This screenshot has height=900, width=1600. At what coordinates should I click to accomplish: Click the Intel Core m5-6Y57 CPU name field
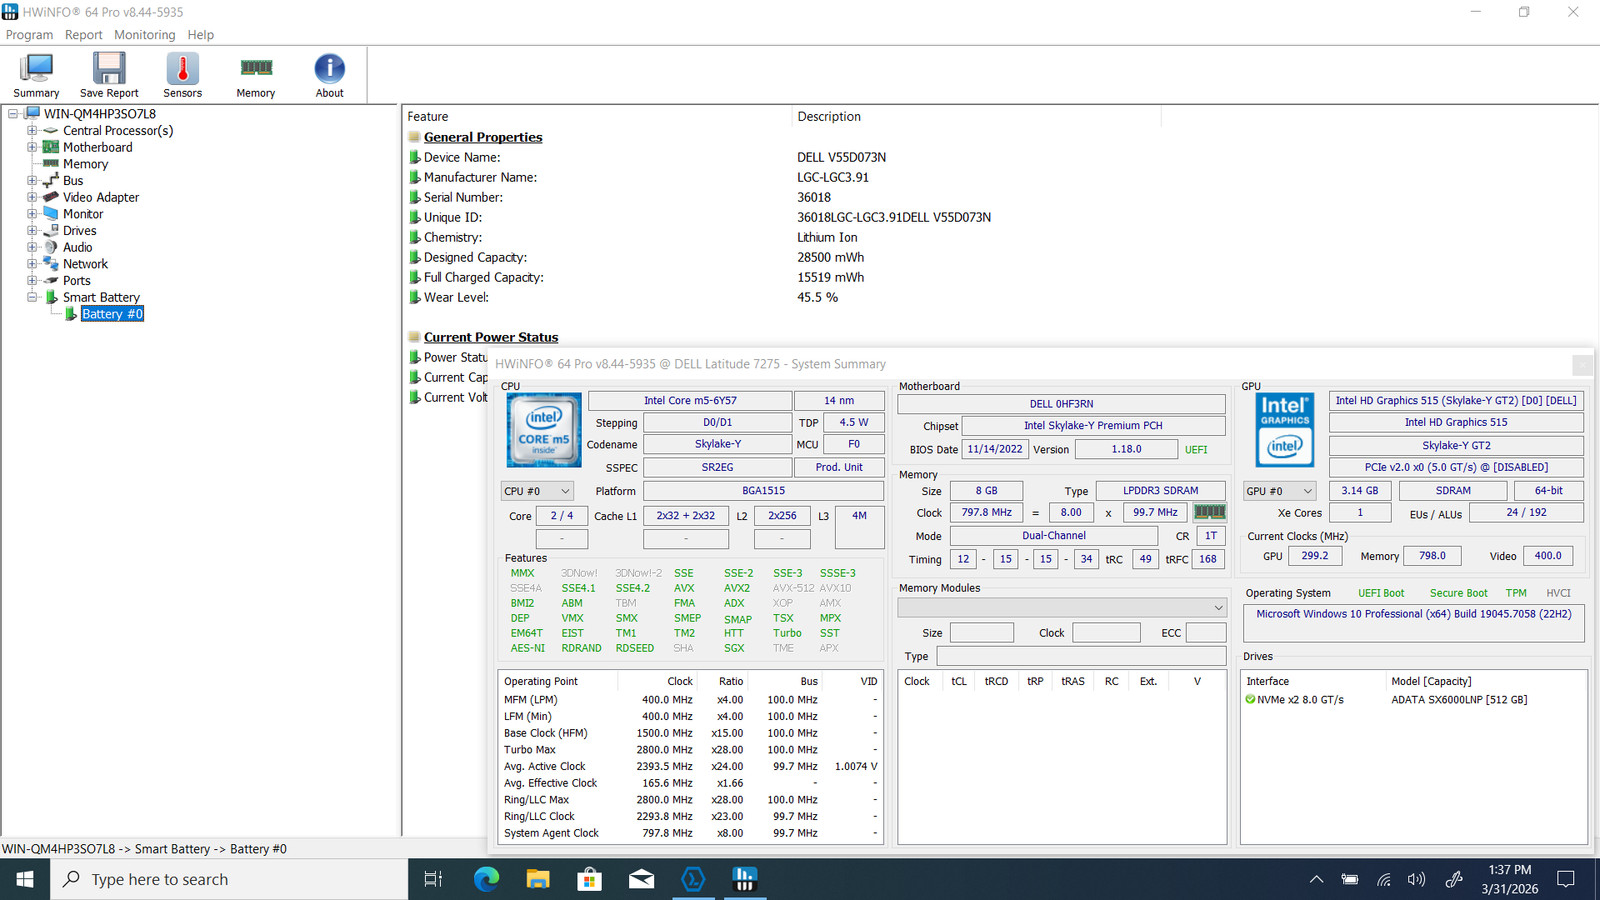690,401
